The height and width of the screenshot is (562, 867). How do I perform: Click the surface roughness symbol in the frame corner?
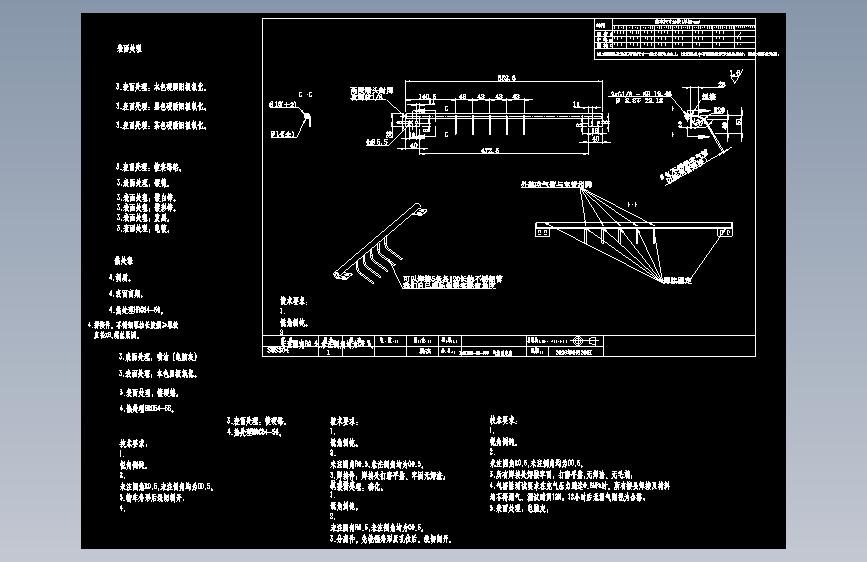[x=735, y=76]
